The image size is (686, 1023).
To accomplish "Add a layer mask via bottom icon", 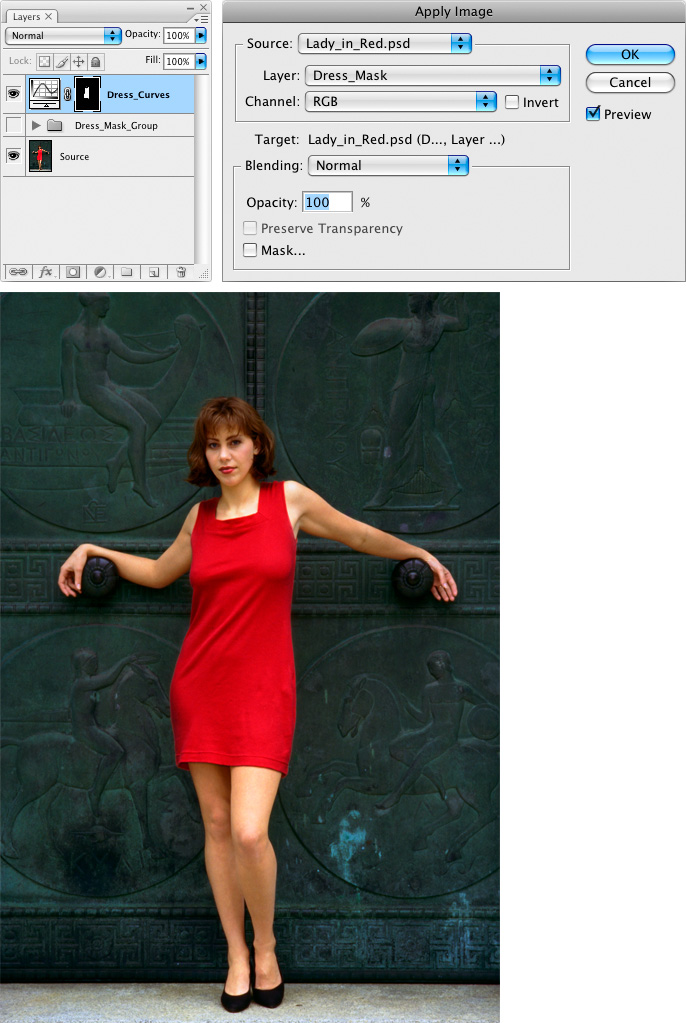I will coord(73,271).
